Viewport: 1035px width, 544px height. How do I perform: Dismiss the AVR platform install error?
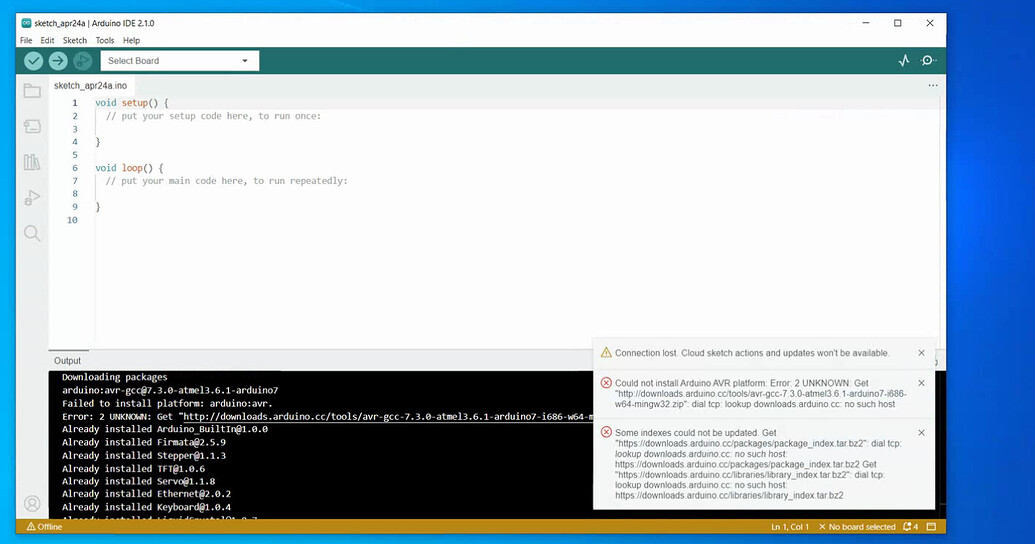tap(921, 383)
